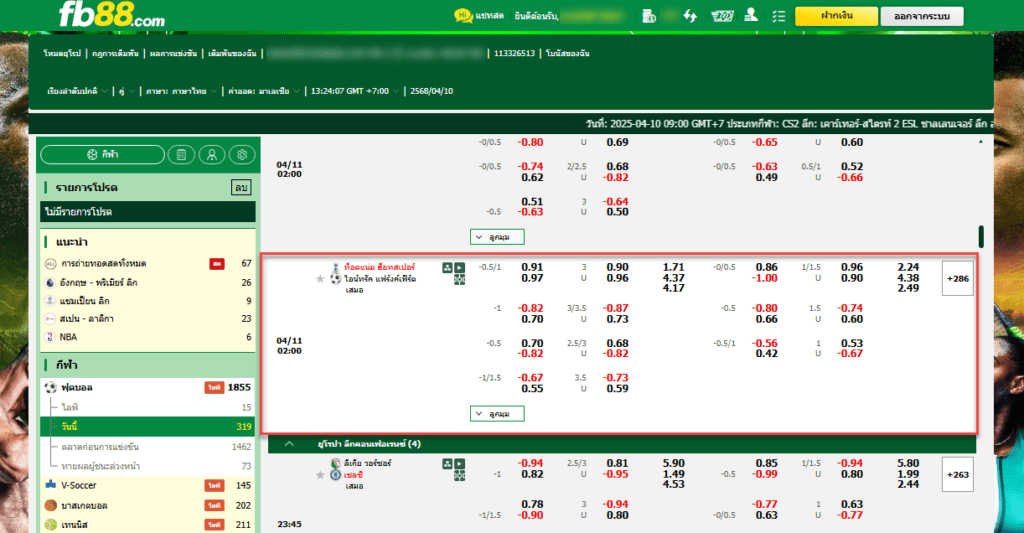Click the coin-stack balance icon in header

coord(648,16)
